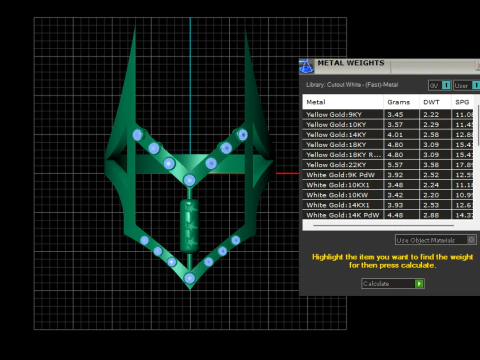This screenshot has width=480, height=360.
Task: Toggle the GV library switch
Action: coord(446,85)
